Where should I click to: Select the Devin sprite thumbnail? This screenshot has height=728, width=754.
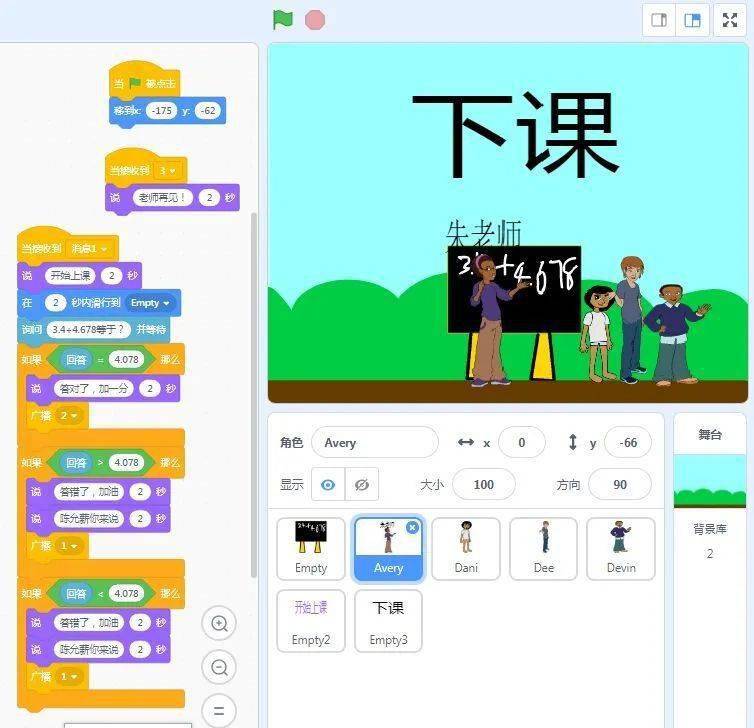click(620, 548)
